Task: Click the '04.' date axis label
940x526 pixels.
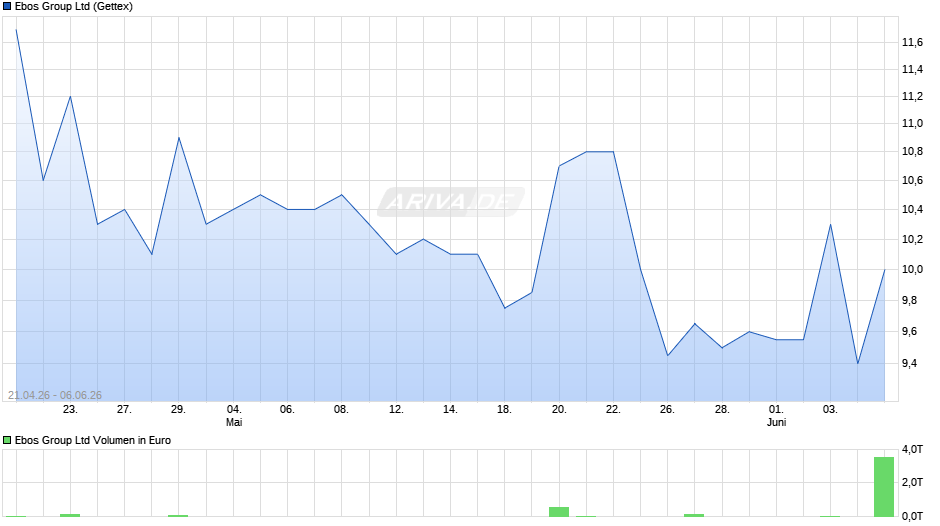Action: [x=234, y=410]
